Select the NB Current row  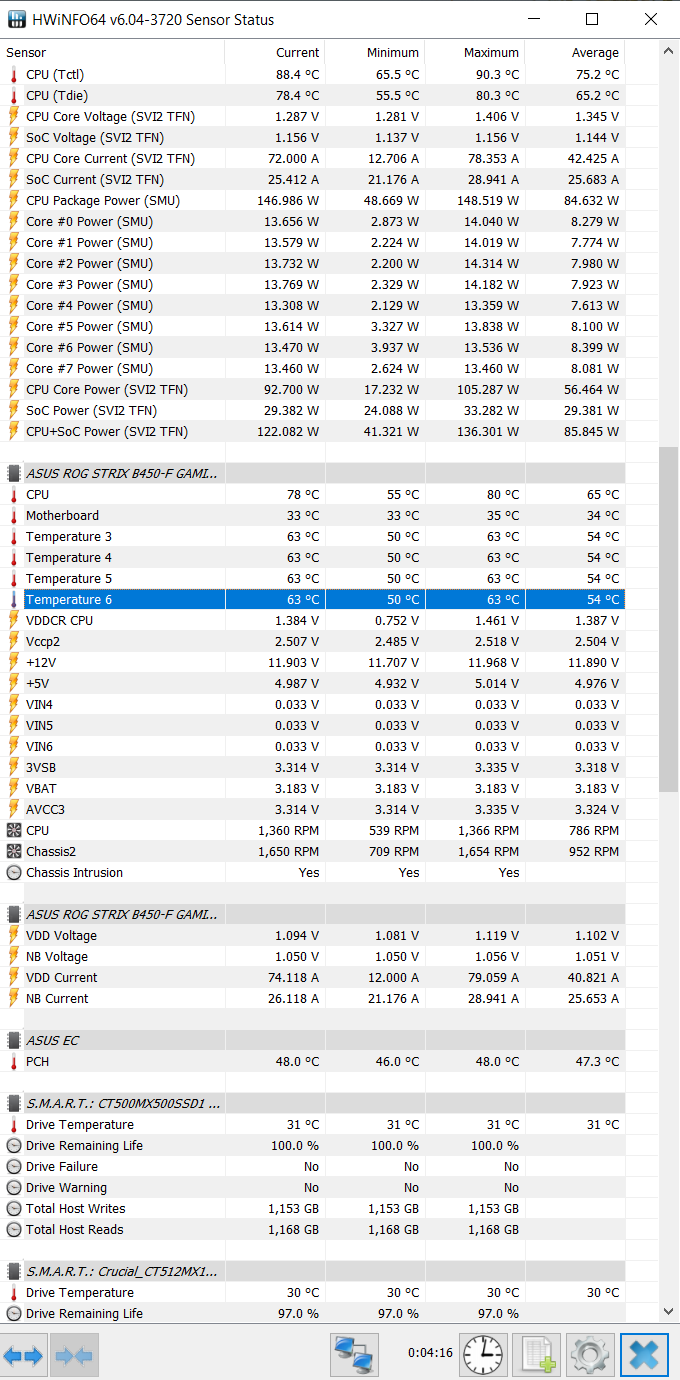tap(313, 998)
